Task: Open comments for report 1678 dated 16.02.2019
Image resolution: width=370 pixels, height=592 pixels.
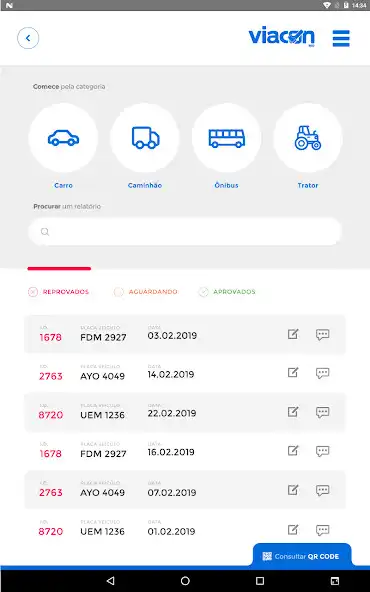Action: click(322, 451)
